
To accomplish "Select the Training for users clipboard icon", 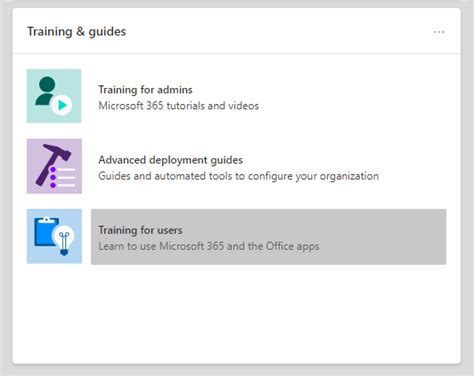I will coord(54,236).
